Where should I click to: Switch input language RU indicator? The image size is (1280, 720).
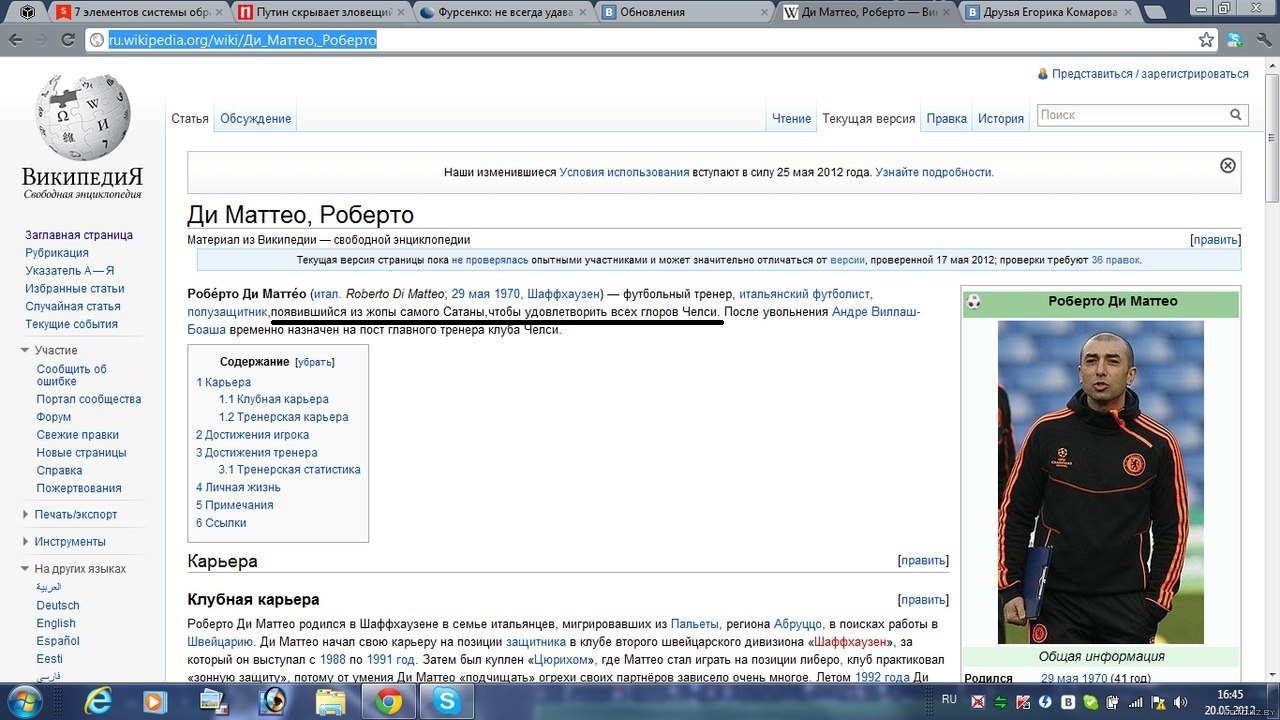pyautogui.click(x=949, y=701)
